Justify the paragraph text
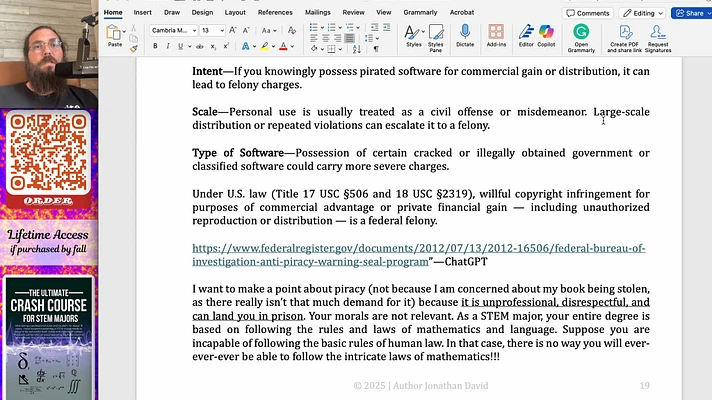This screenshot has height=400, width=712. point(349,39)
